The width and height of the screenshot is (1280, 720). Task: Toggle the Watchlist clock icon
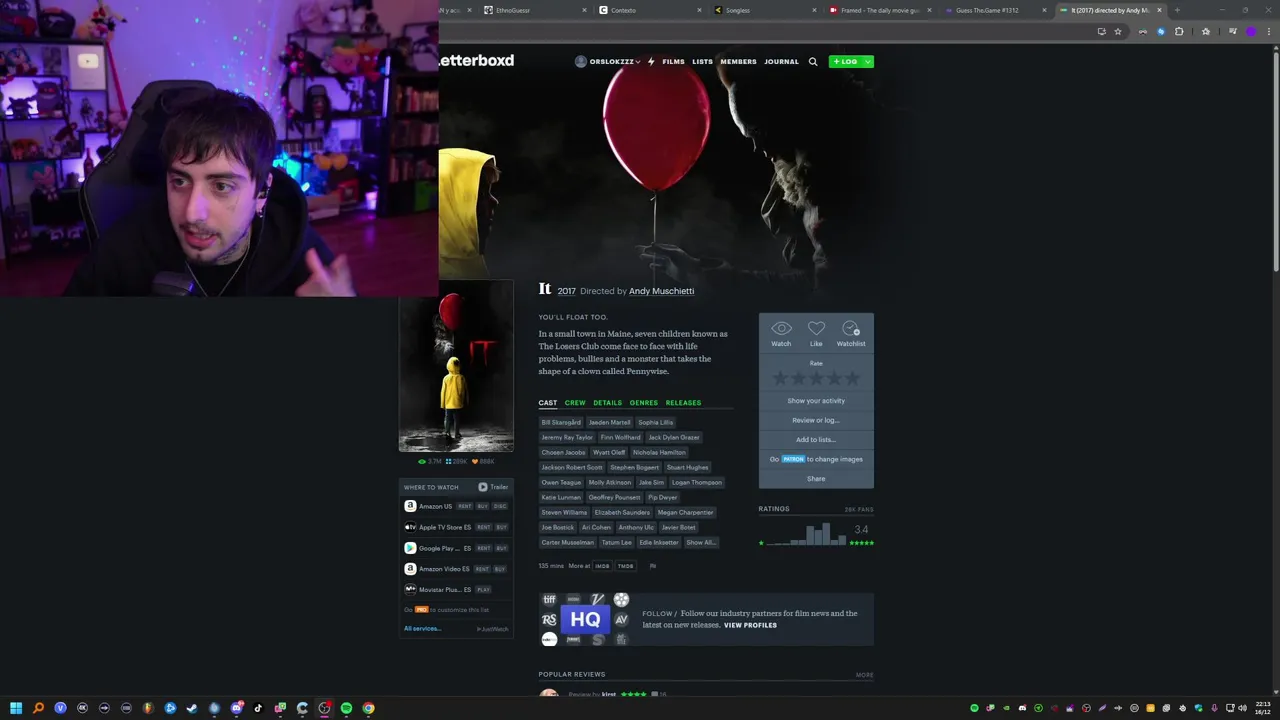coord(851,328)
